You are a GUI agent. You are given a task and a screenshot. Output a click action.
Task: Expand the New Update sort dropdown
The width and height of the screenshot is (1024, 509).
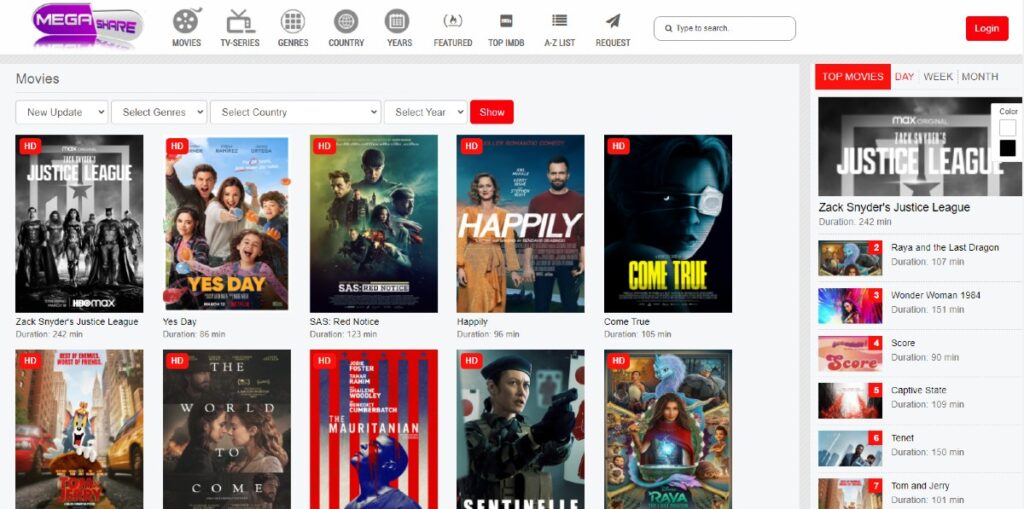coord(62,112)
